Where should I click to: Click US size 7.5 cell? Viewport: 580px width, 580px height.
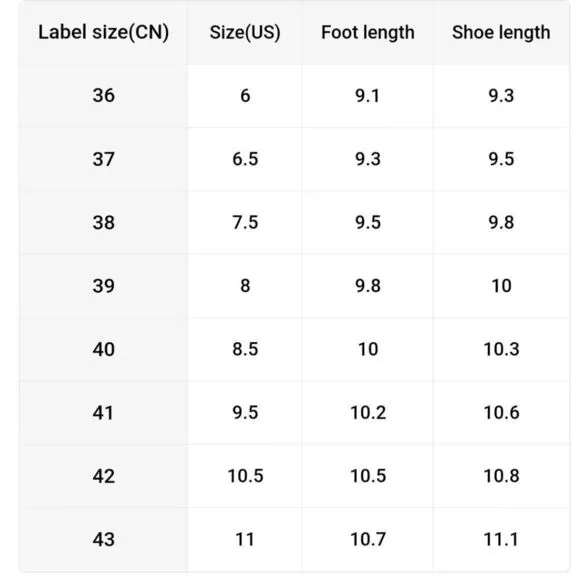[245, 223]
